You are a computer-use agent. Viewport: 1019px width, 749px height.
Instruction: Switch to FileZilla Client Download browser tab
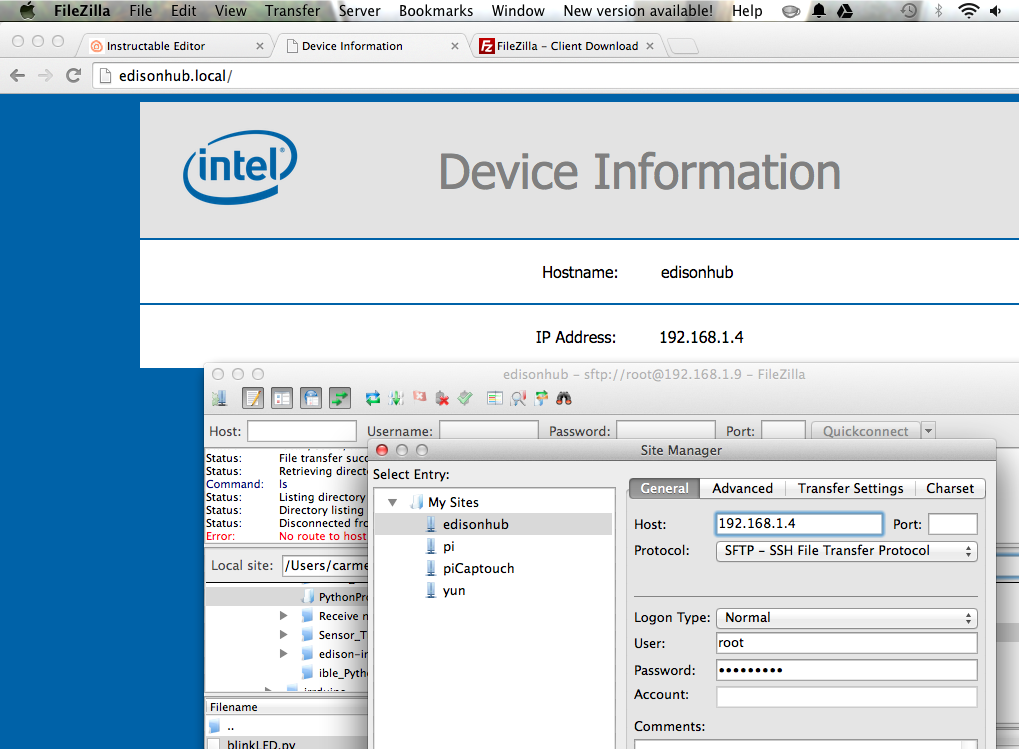[567, 46]
